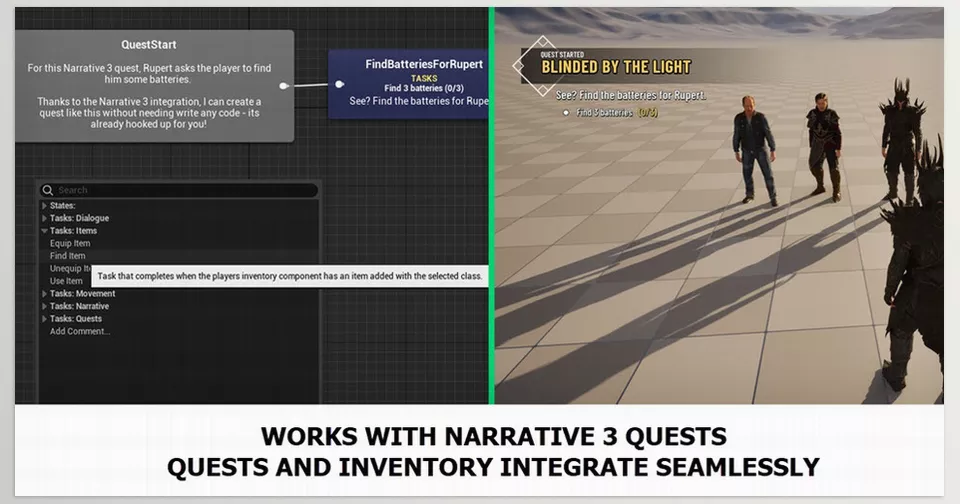This screenshot has width=960, height=504.
Task: Click the search magnifier icon in the task list
Action: point(48,190)
